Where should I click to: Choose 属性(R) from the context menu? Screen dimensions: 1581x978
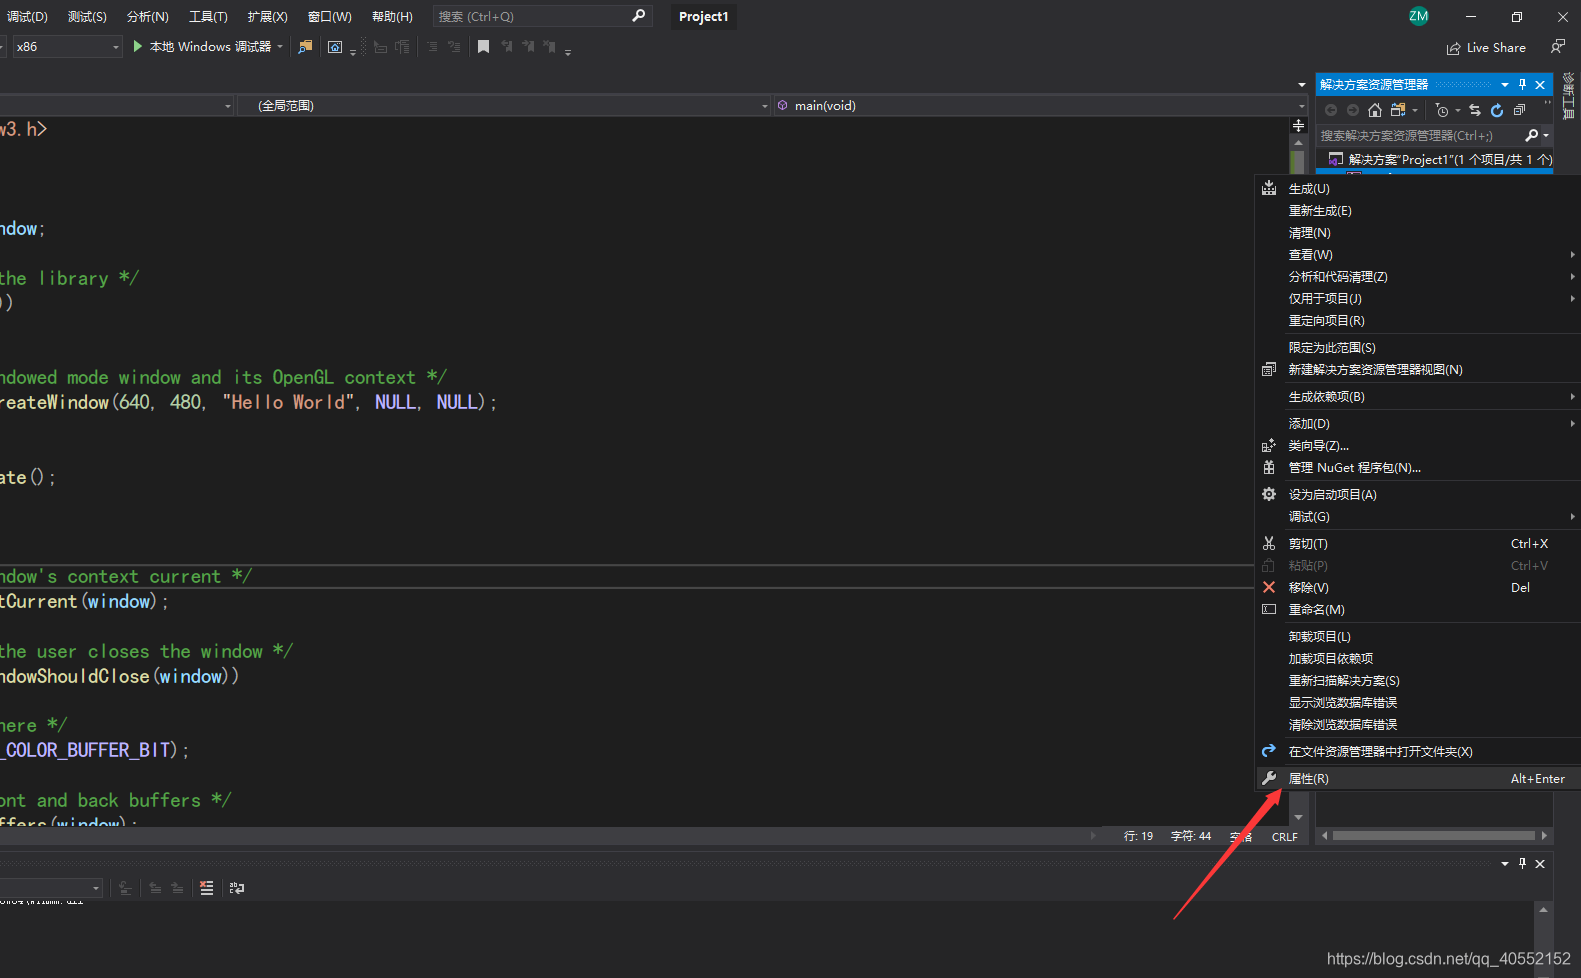1417,779
